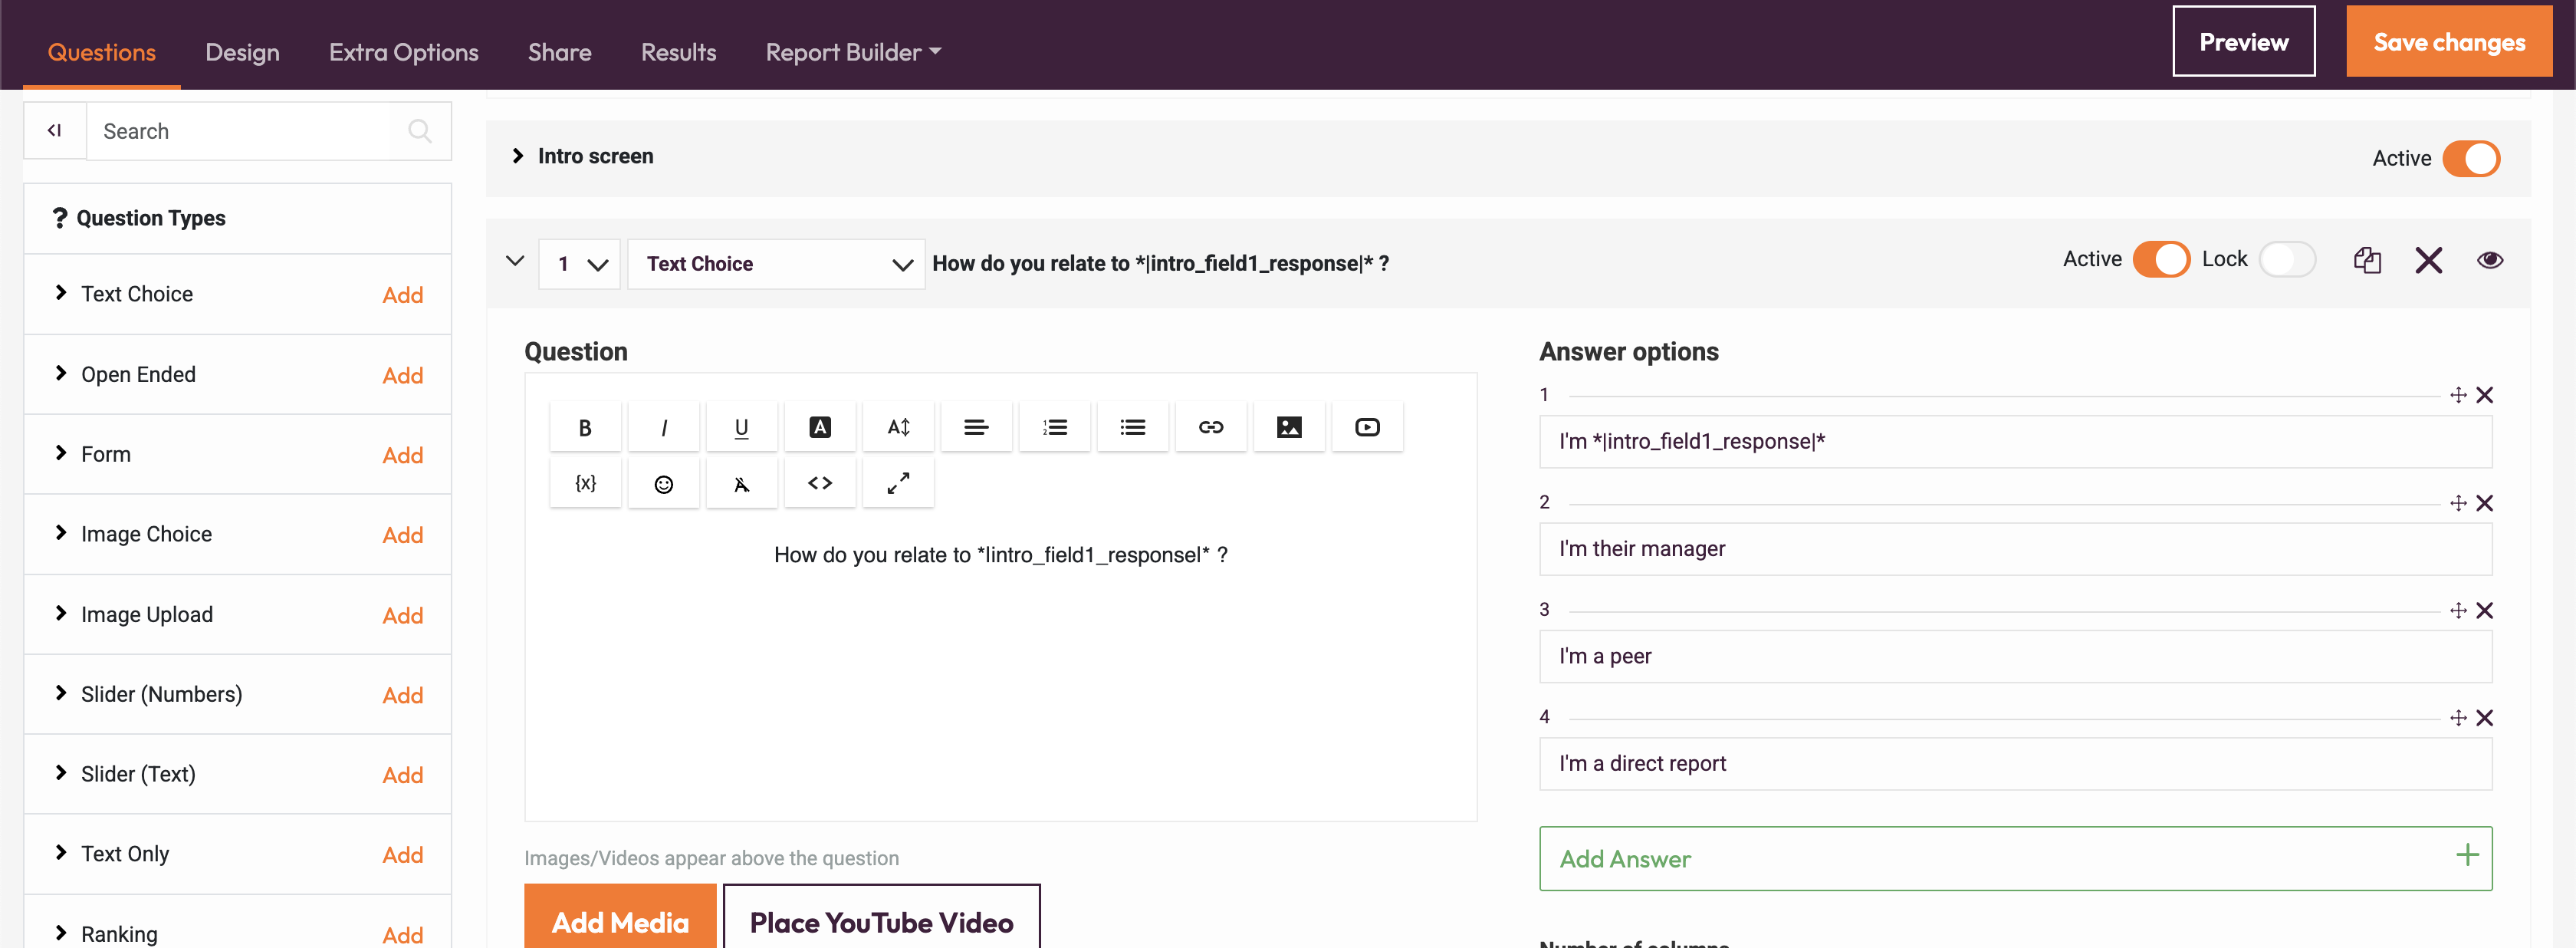Viewport: 2576px width, 948px height.
Task: Duplicate question 1 with copy icon
Action: 2366,260
